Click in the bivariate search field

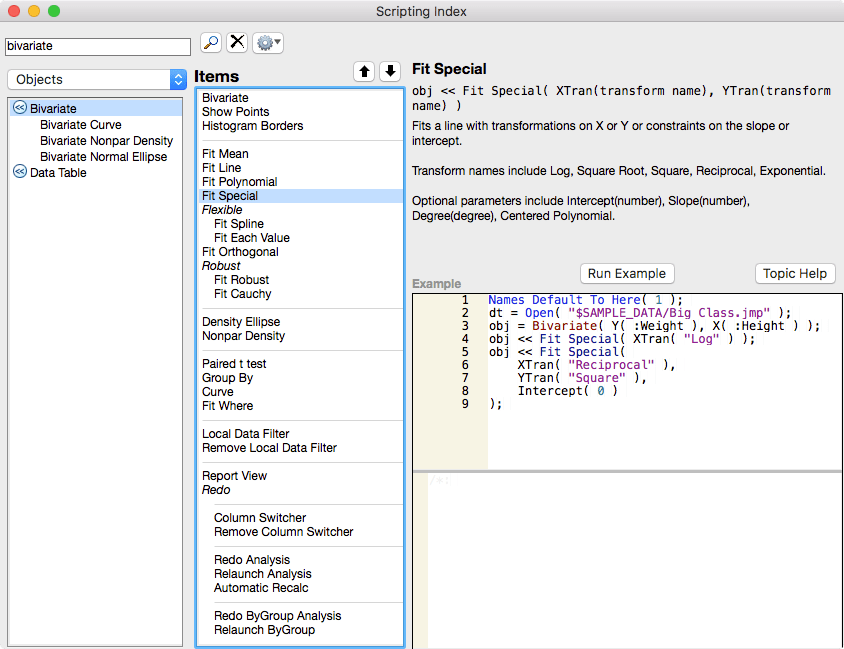click(x=98, y=46)
